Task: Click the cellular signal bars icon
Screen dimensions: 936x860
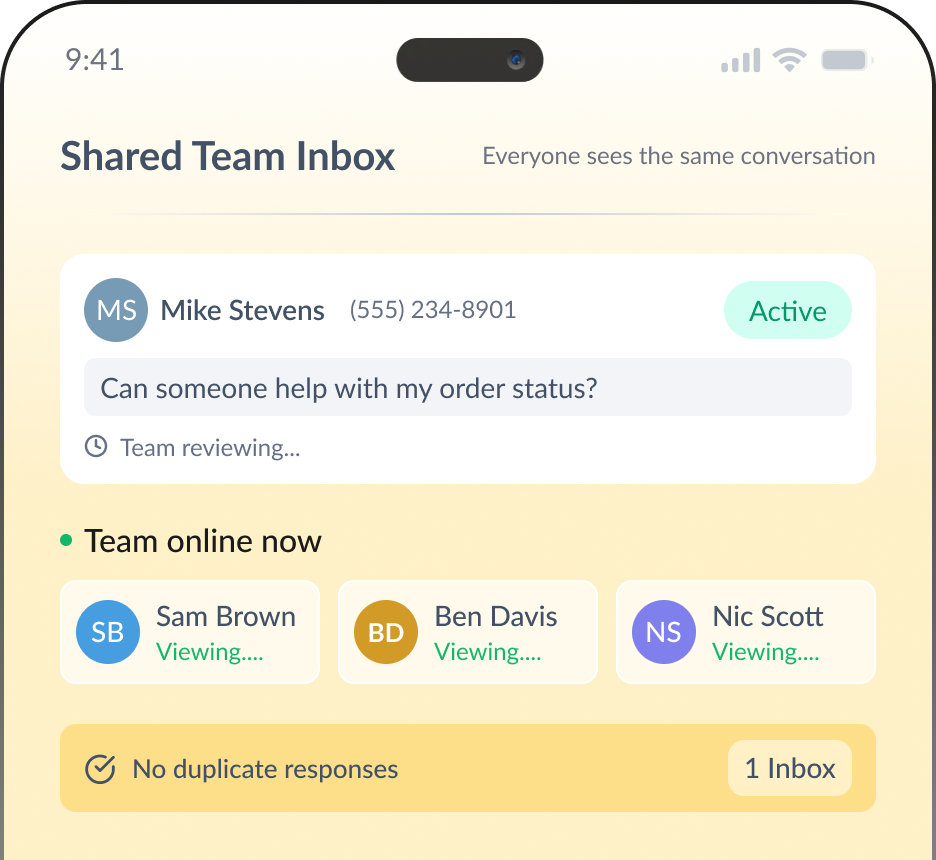Action: [740, 61]
